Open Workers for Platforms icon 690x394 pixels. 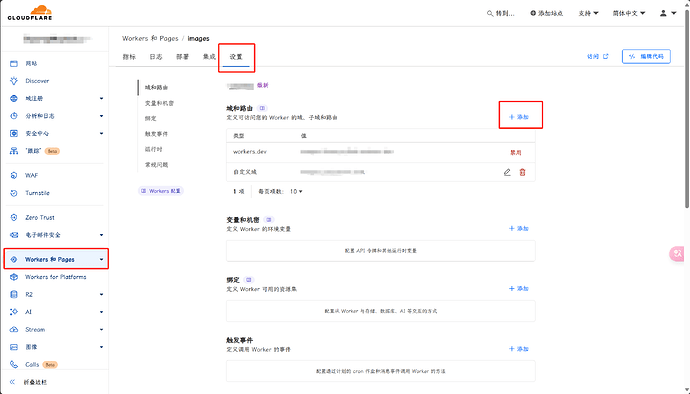coord(14,277)
